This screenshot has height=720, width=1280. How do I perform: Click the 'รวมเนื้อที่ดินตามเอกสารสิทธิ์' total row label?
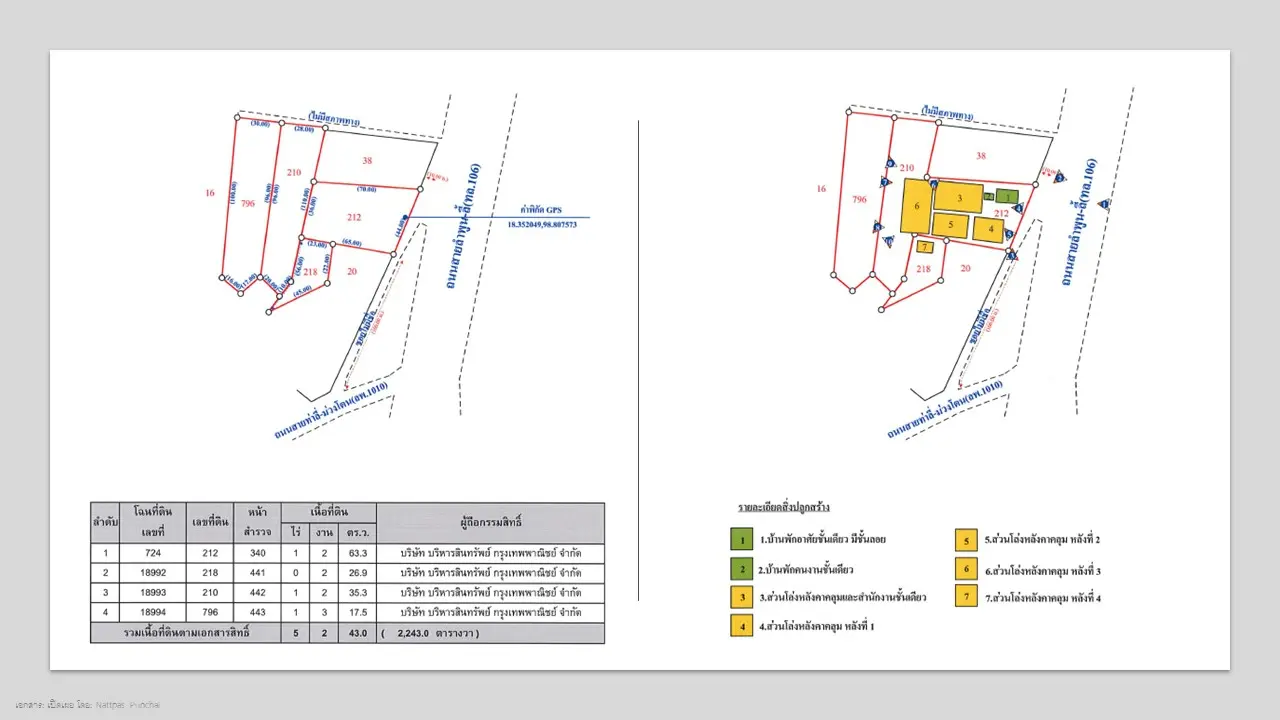(186, 633)
